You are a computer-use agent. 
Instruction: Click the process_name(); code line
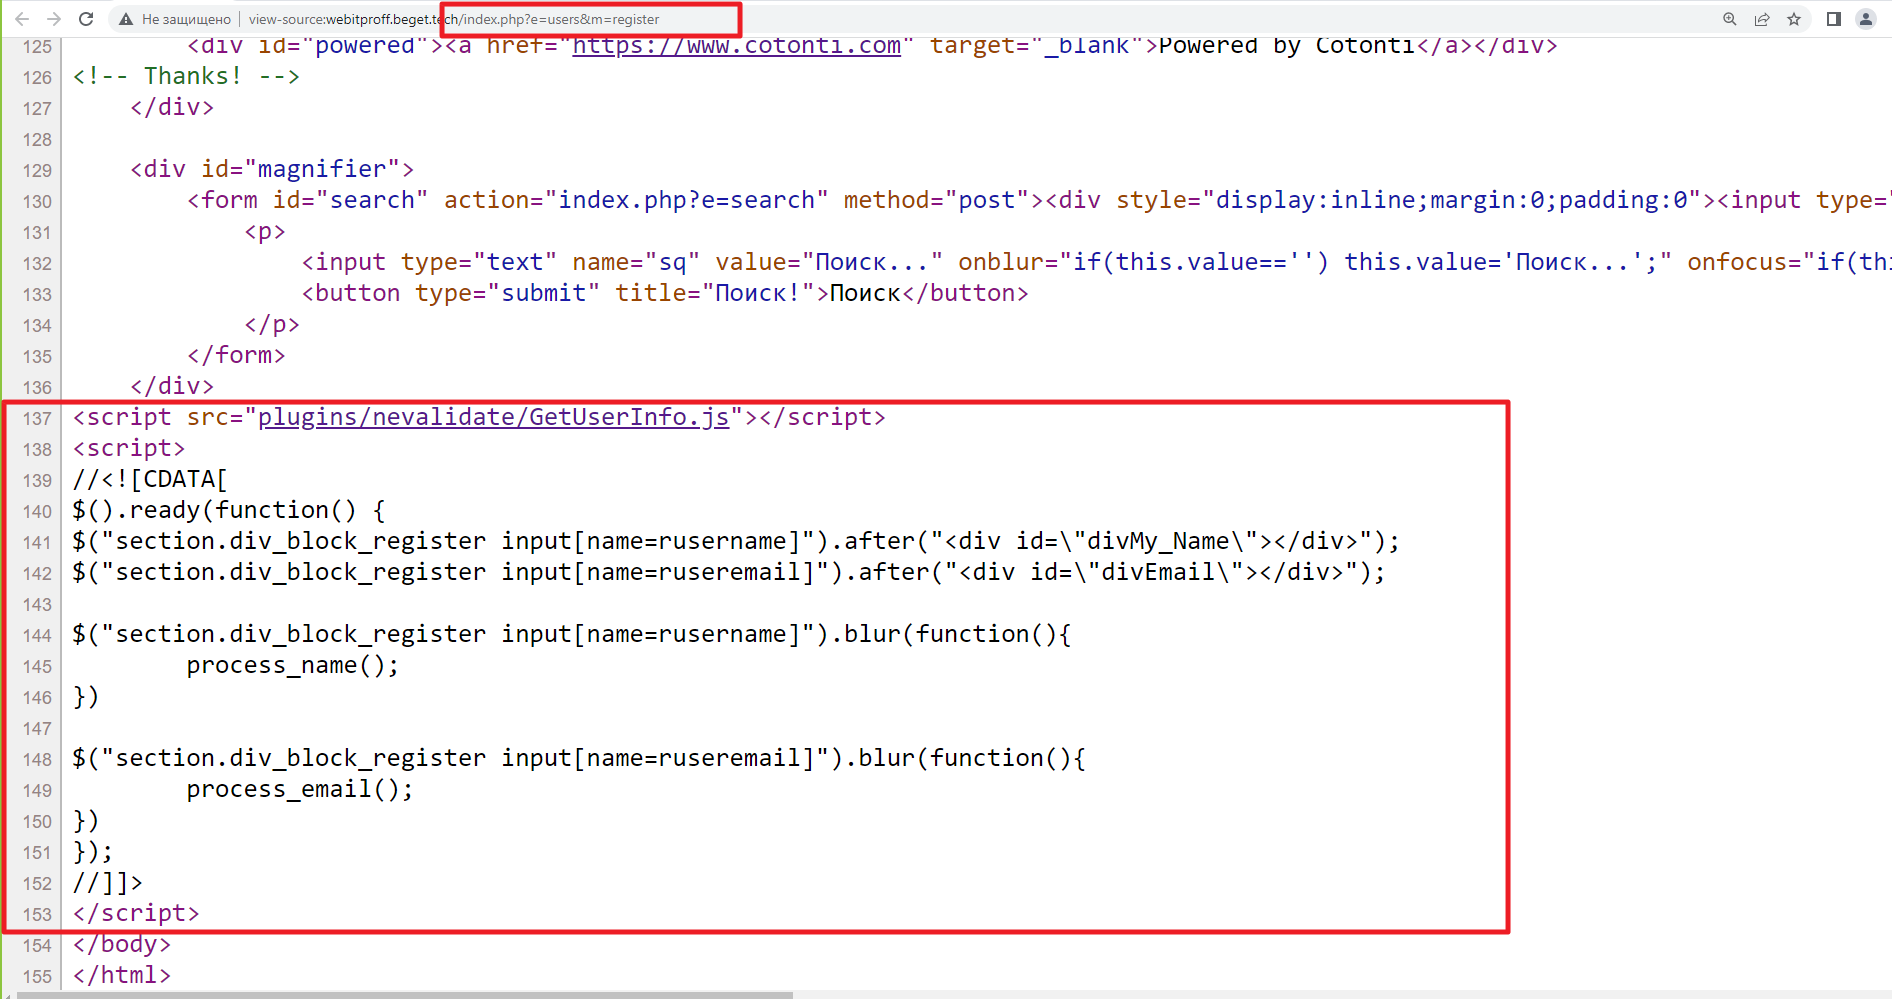292,666
